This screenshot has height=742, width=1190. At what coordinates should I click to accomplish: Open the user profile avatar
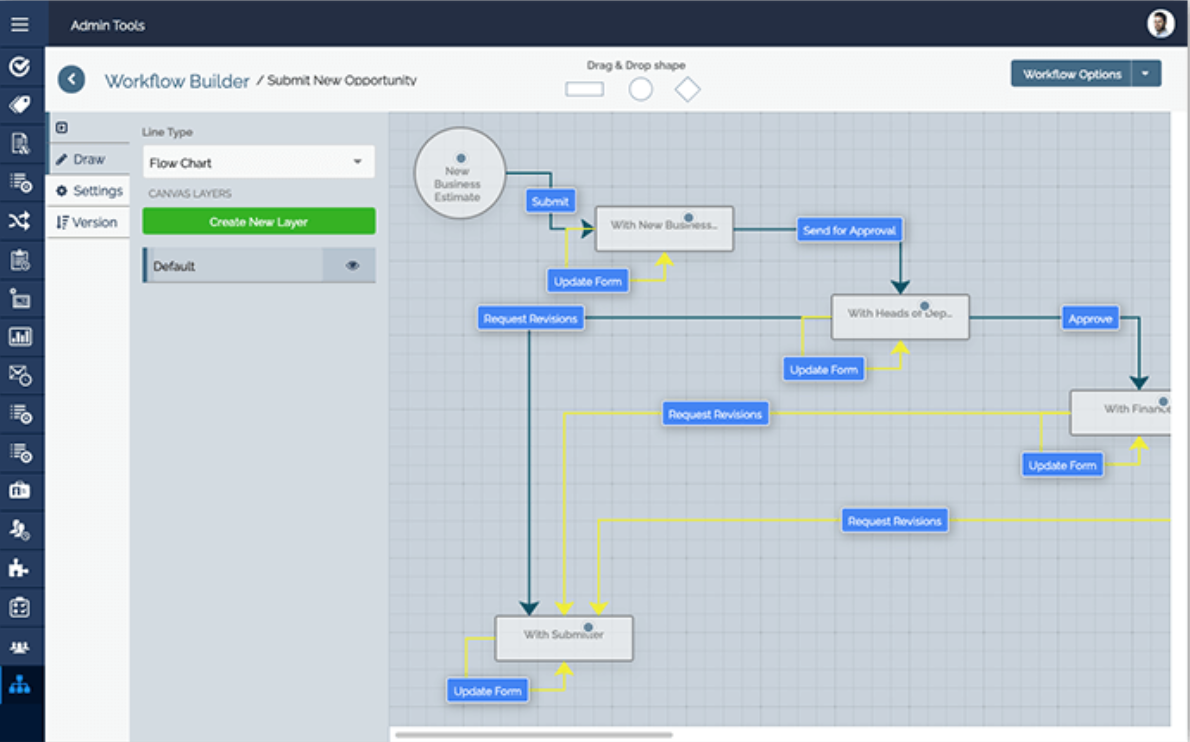point(1160,24)
